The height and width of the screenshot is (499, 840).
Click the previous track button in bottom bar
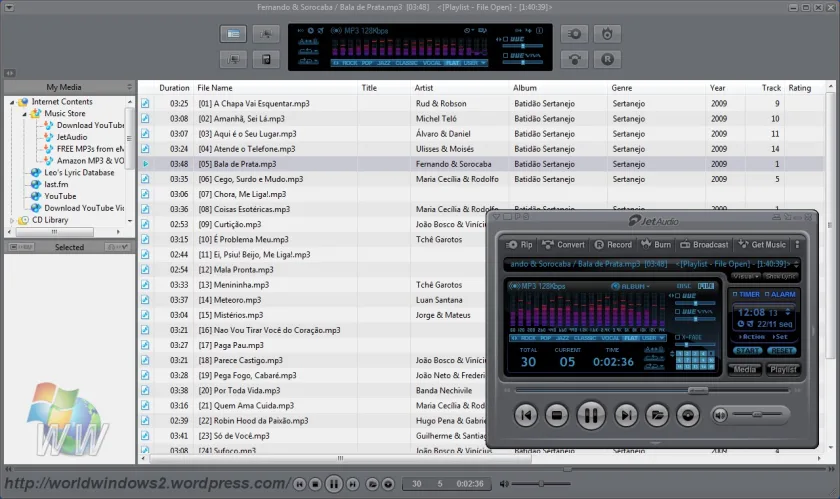(299, 484)
